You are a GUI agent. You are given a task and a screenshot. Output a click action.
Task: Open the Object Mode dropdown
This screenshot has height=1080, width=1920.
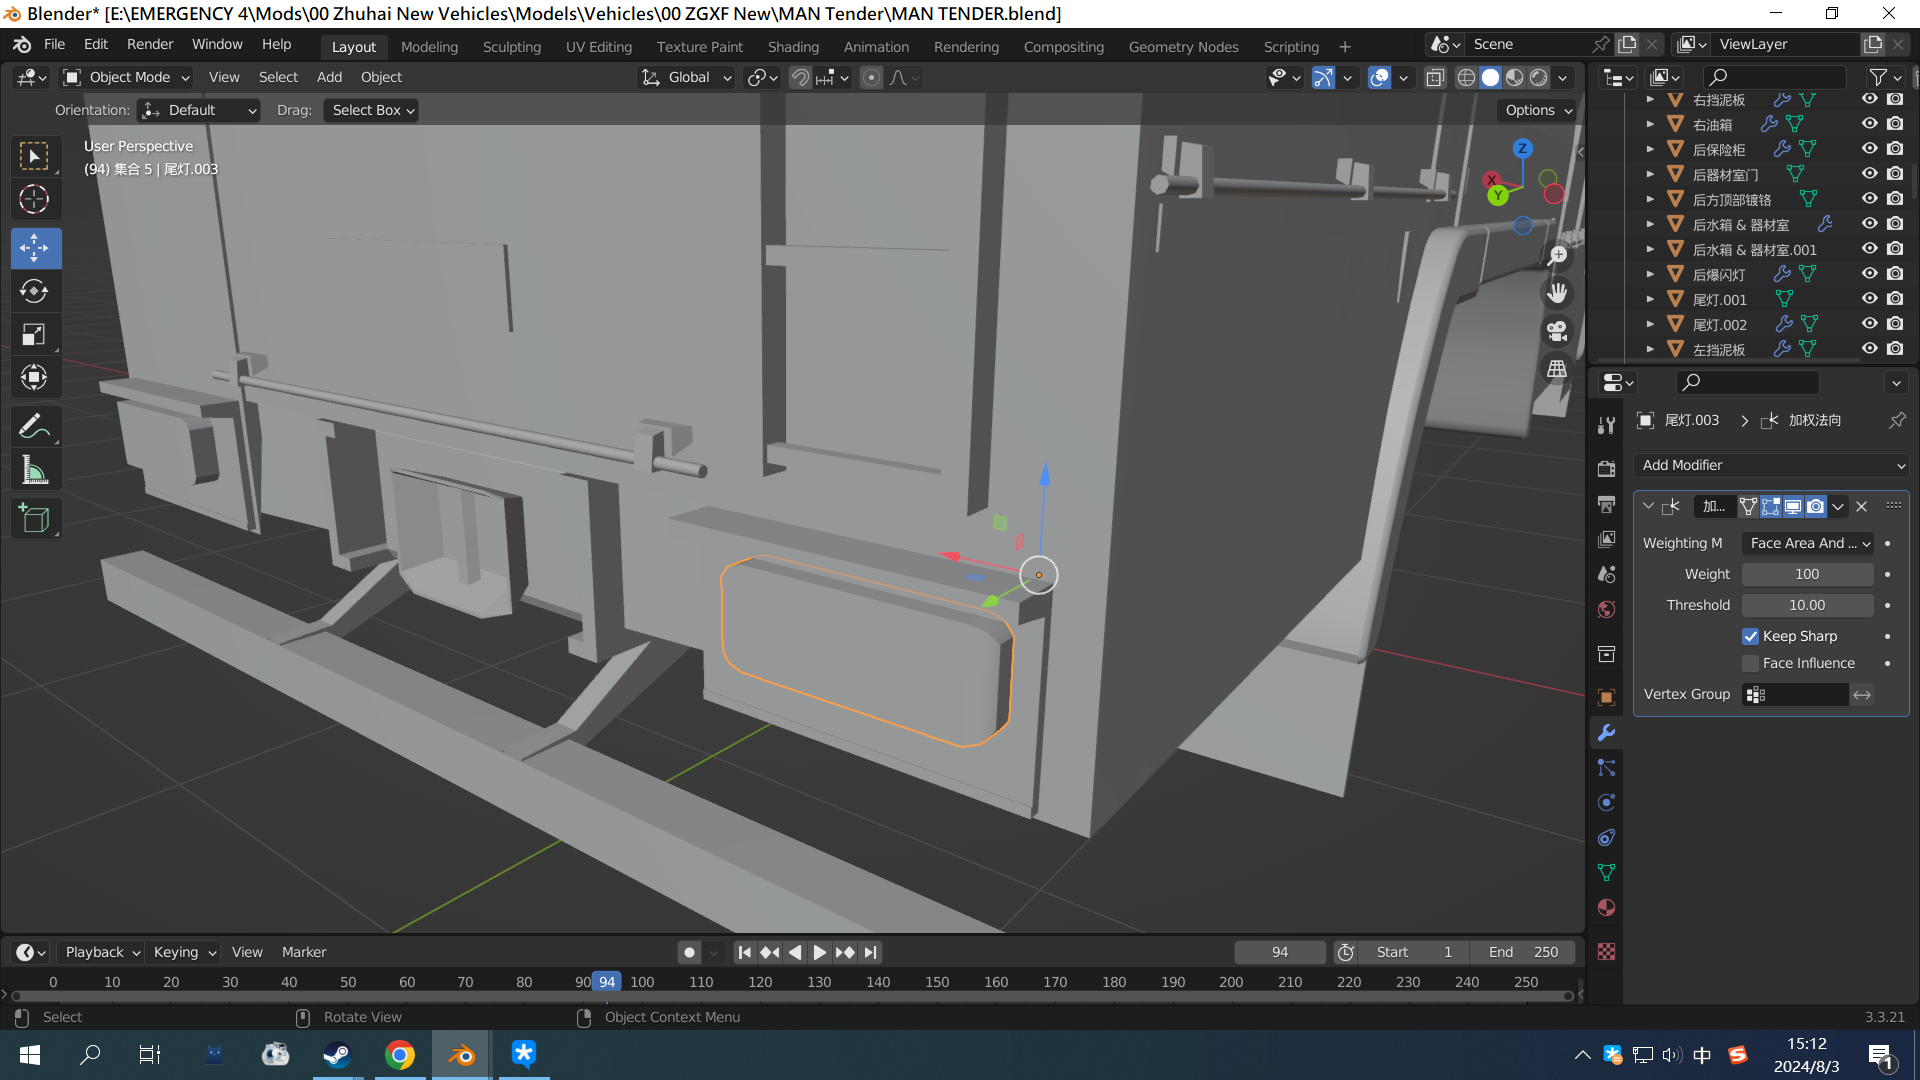pyautogui.click(x=127, y=77)
